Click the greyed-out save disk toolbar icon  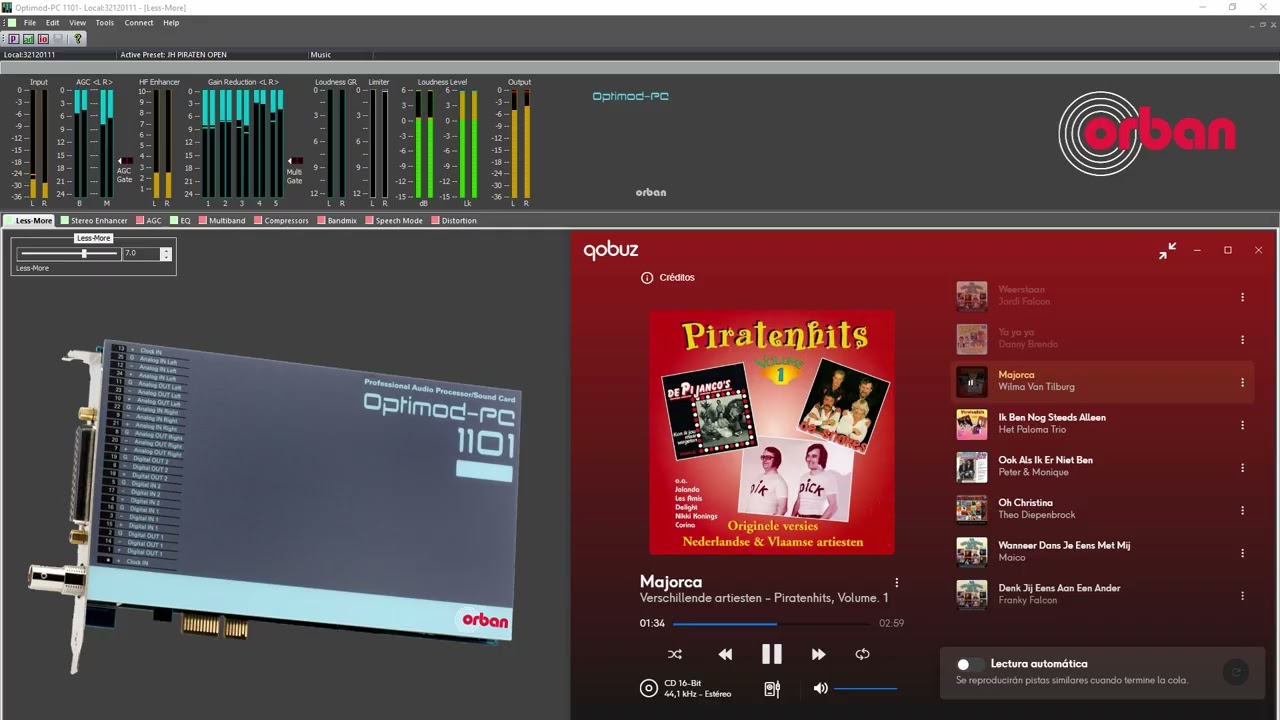click(58, 39)
